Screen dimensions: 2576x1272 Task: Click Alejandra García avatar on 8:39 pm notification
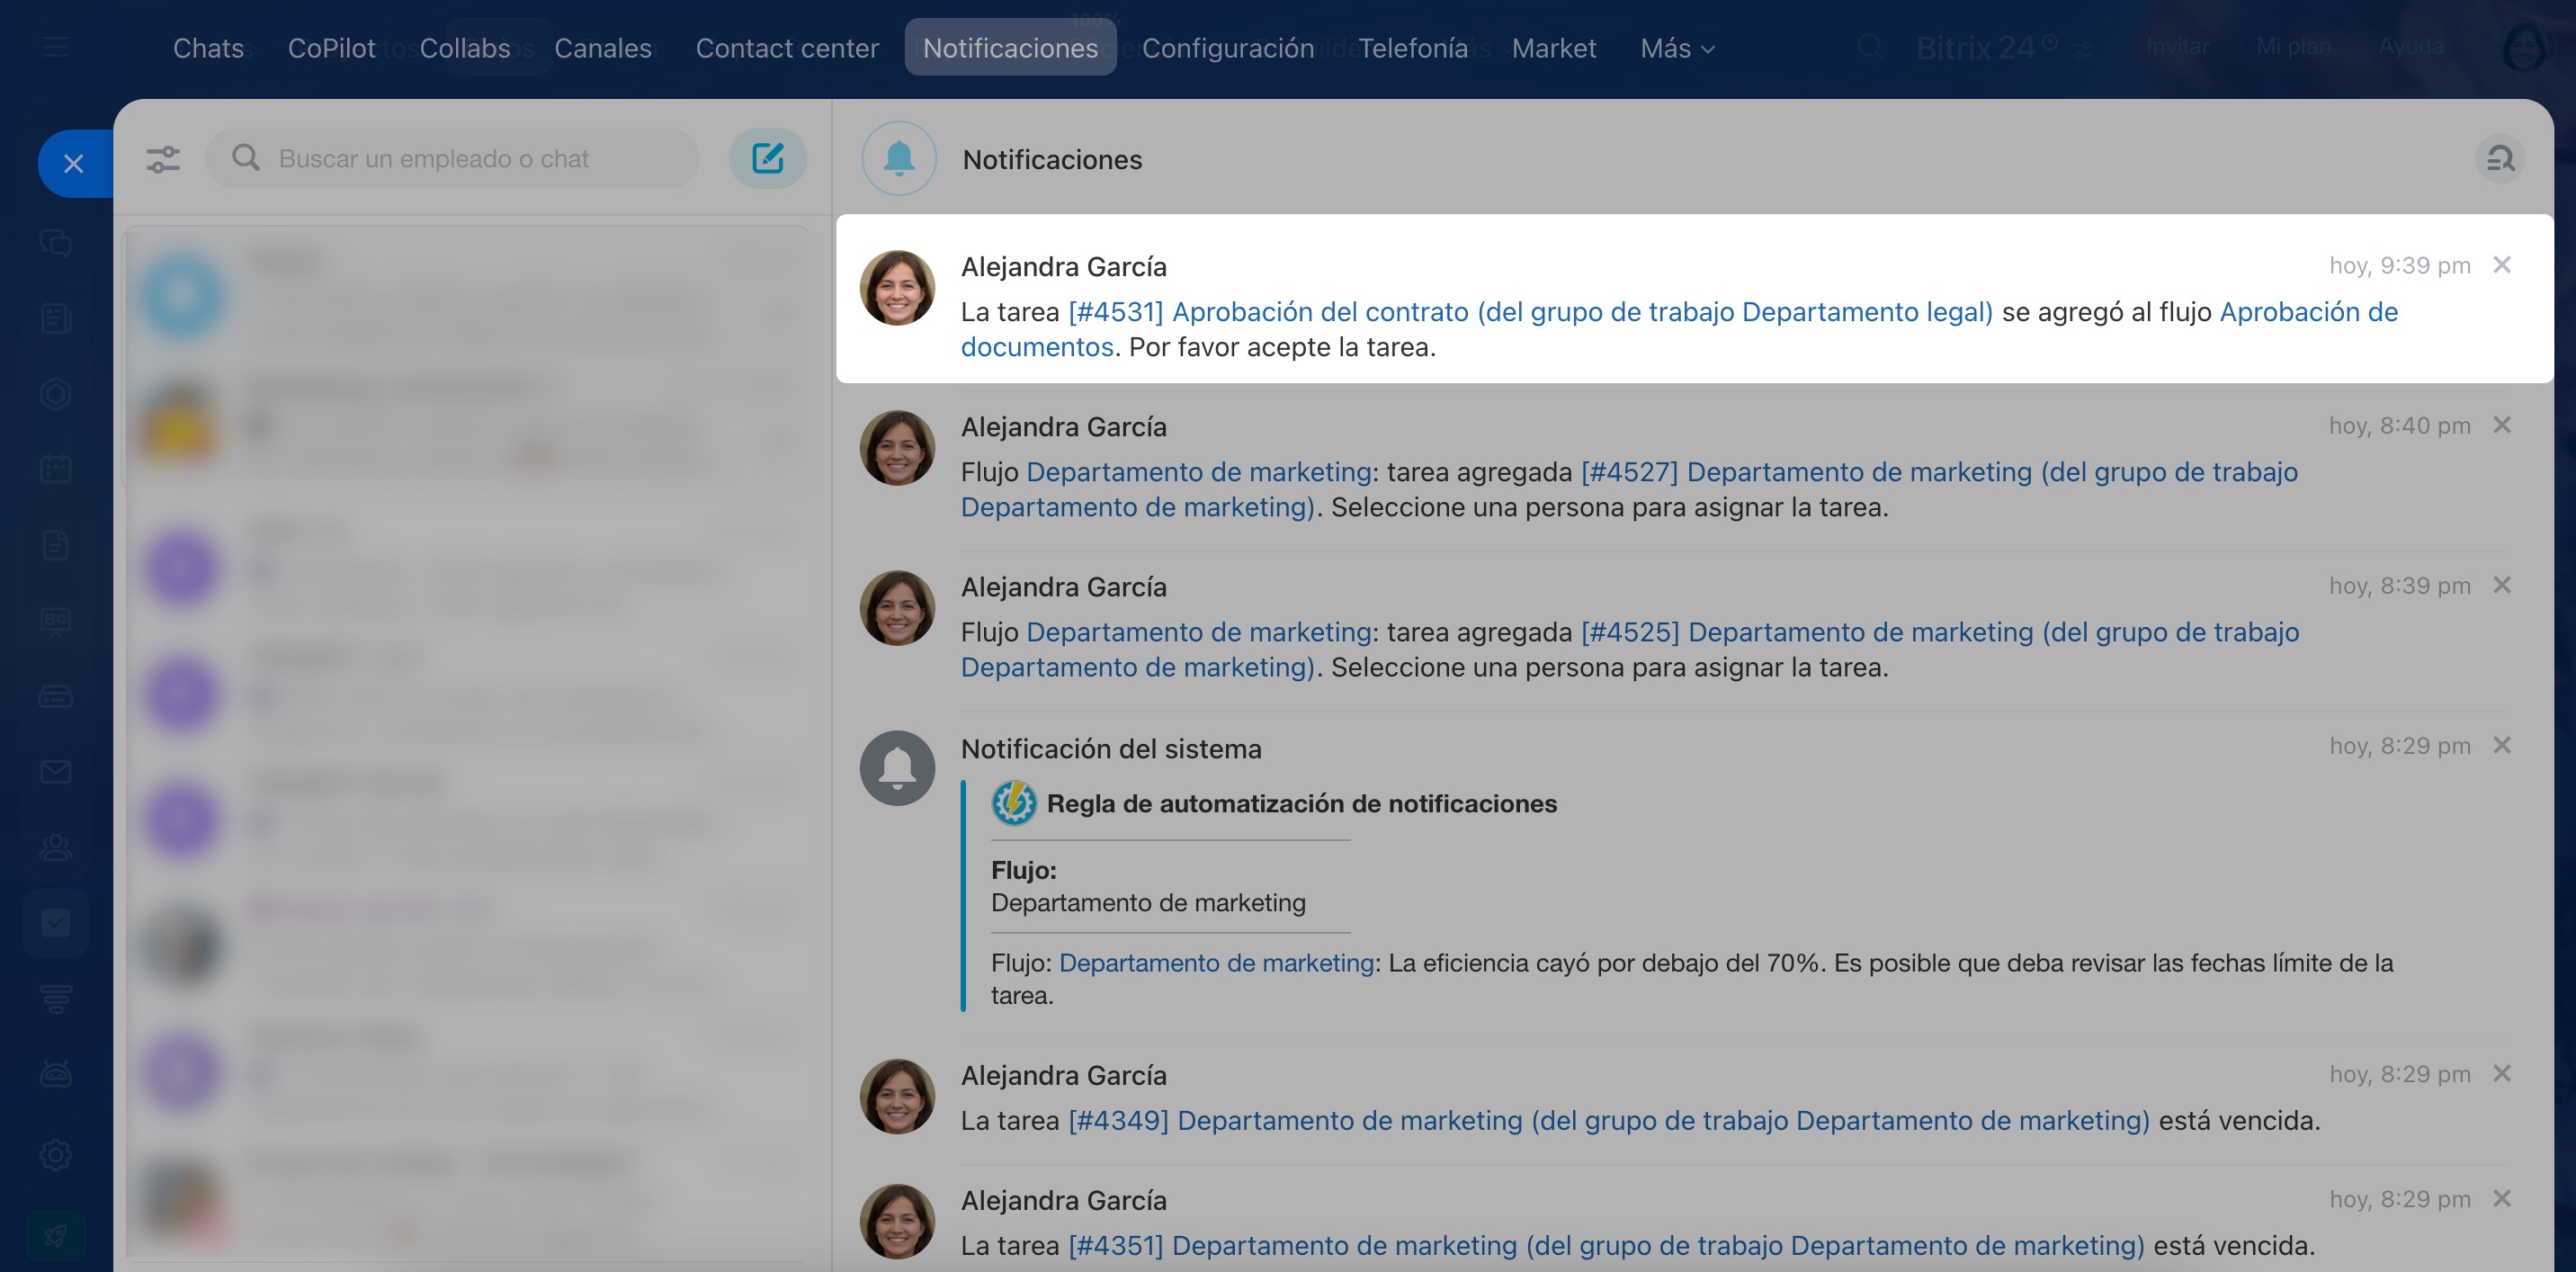coord(897,608)
